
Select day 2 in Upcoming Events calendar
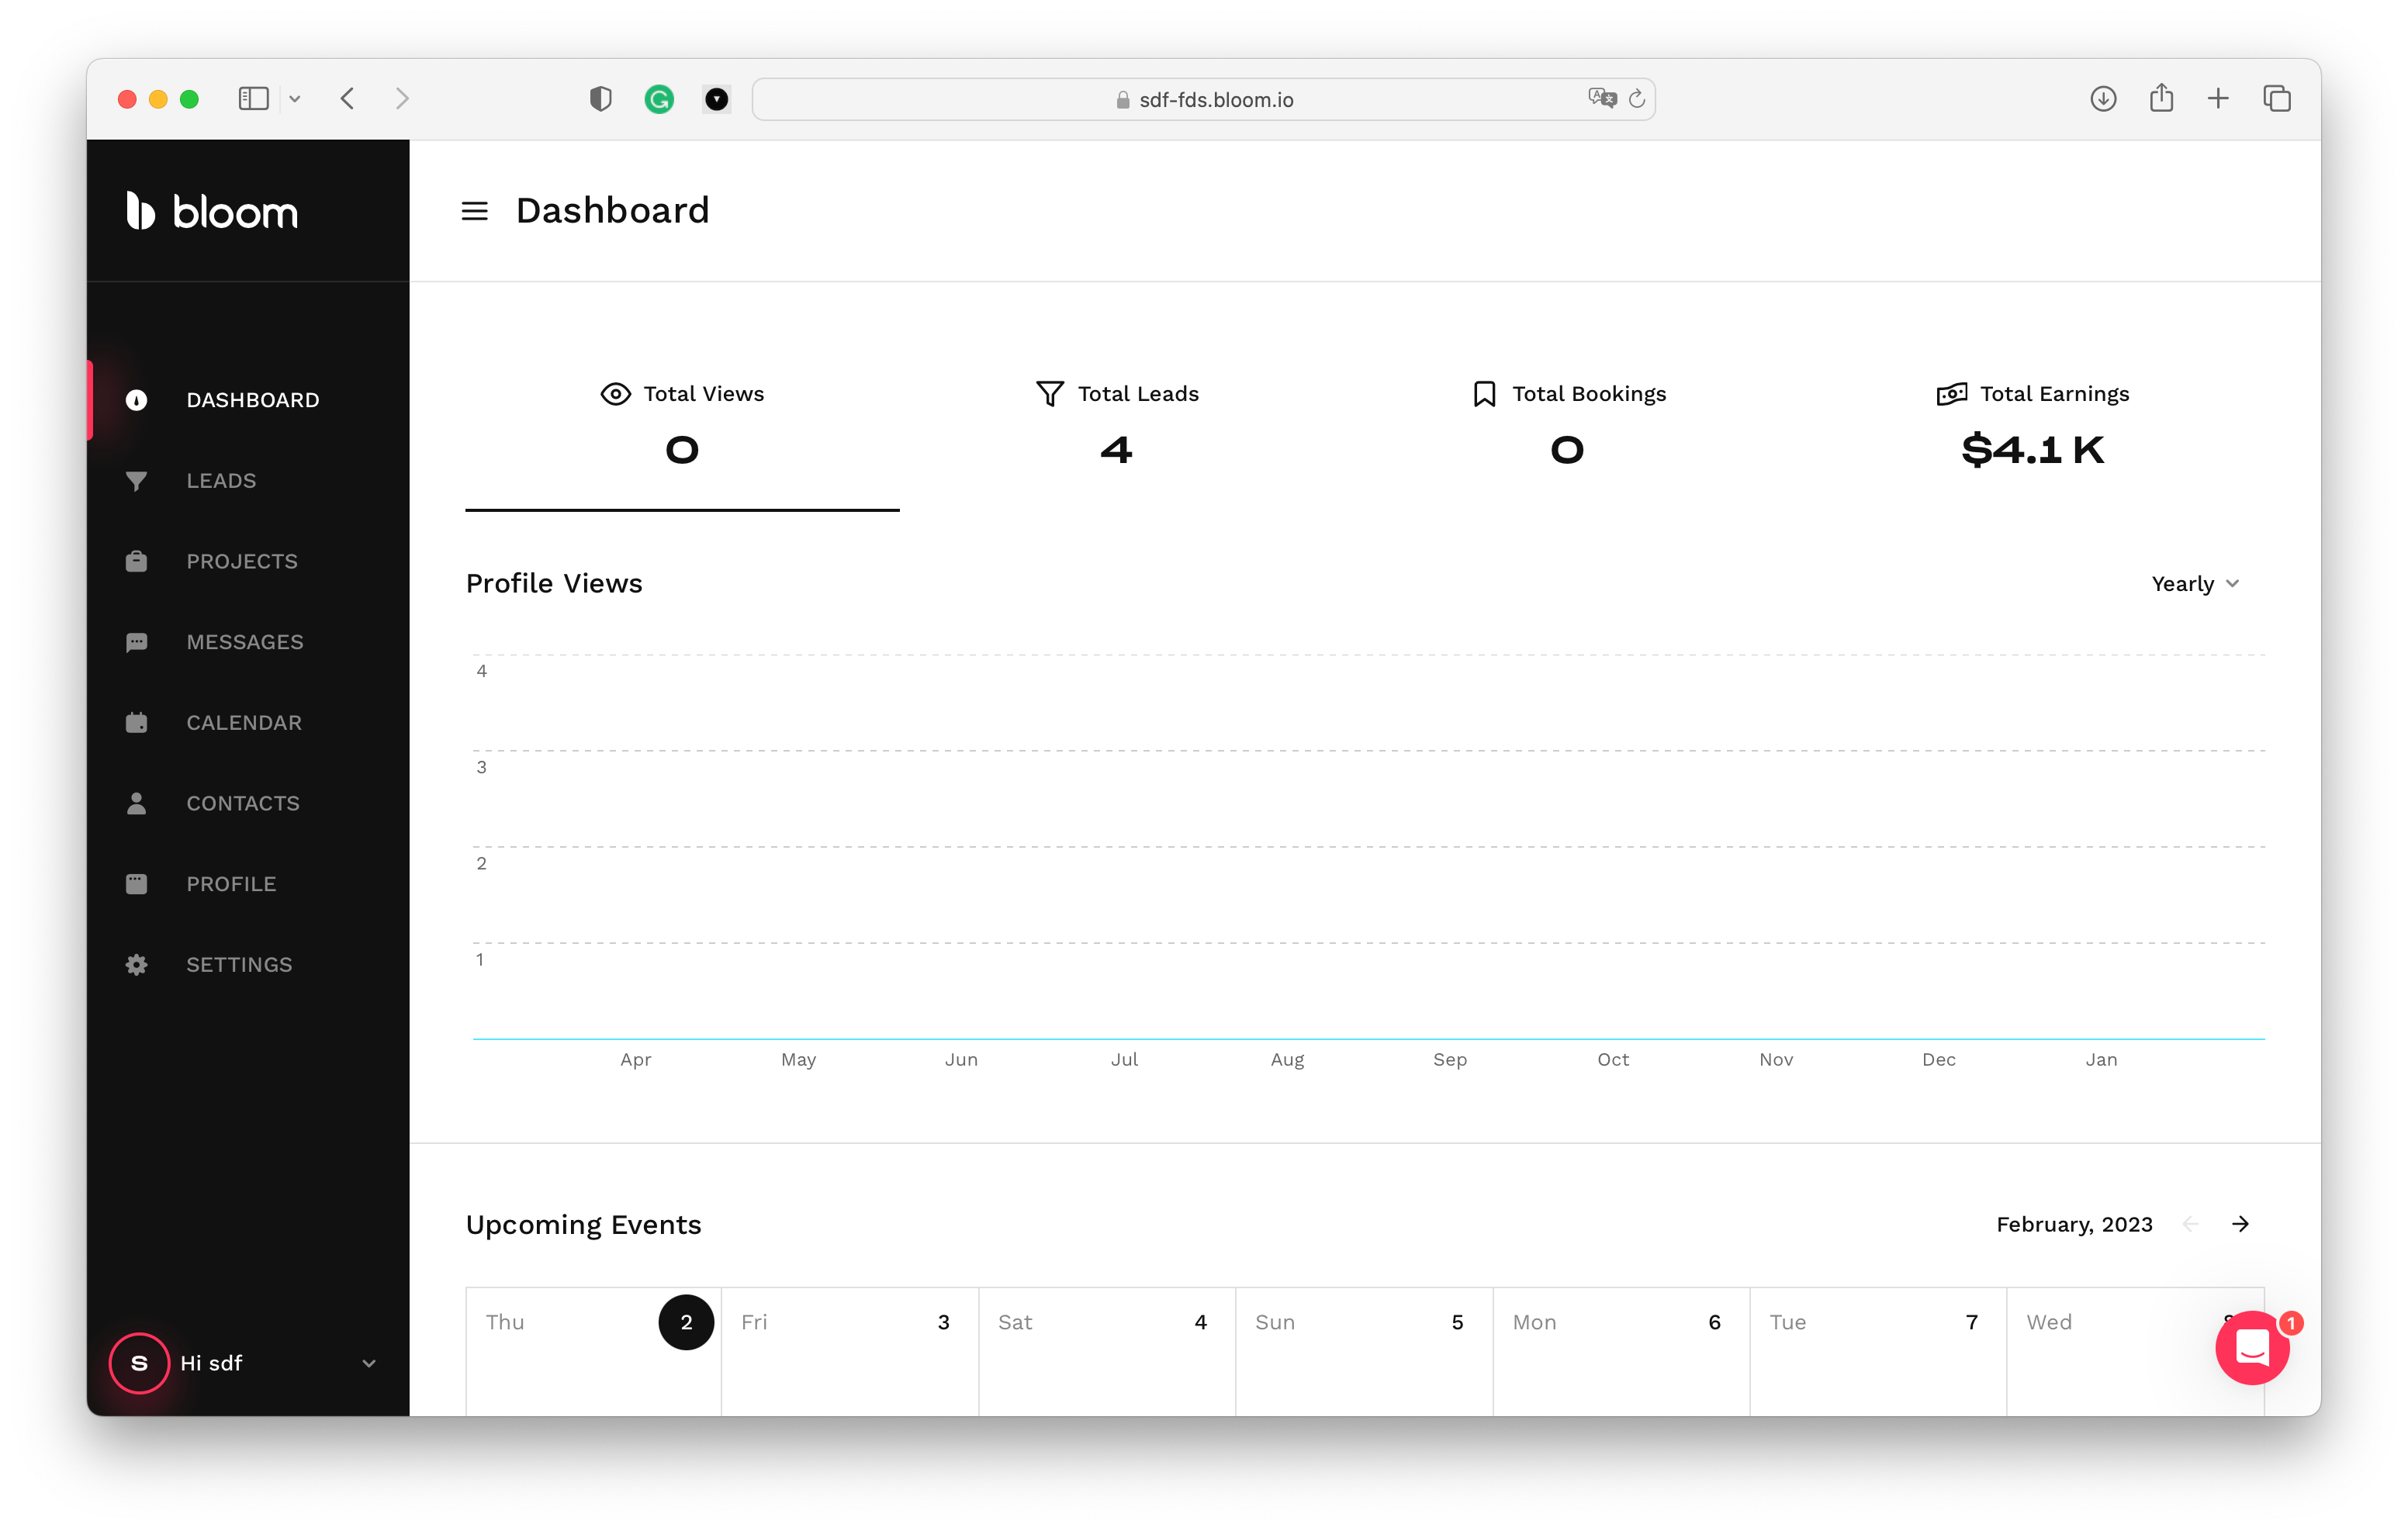click(x=686, y=1322)
